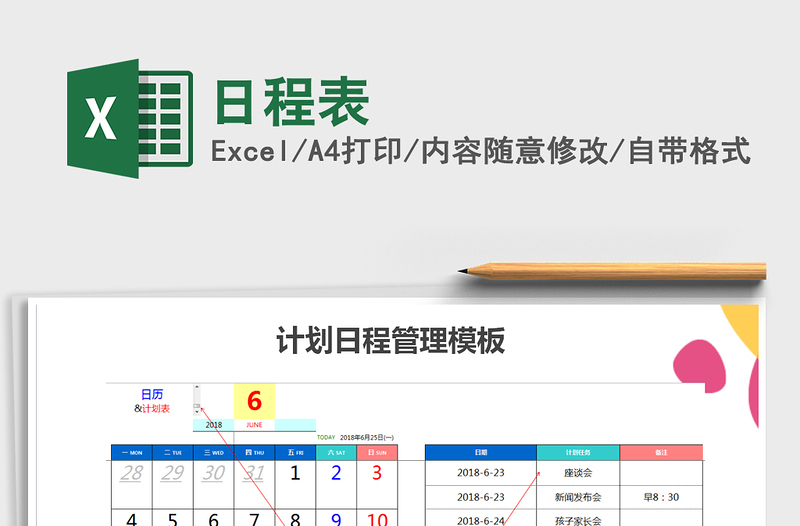Screen dimensions: 800x526
Task: Click blue calendar day 2 under SAT
Action: (x=336, y=473)
